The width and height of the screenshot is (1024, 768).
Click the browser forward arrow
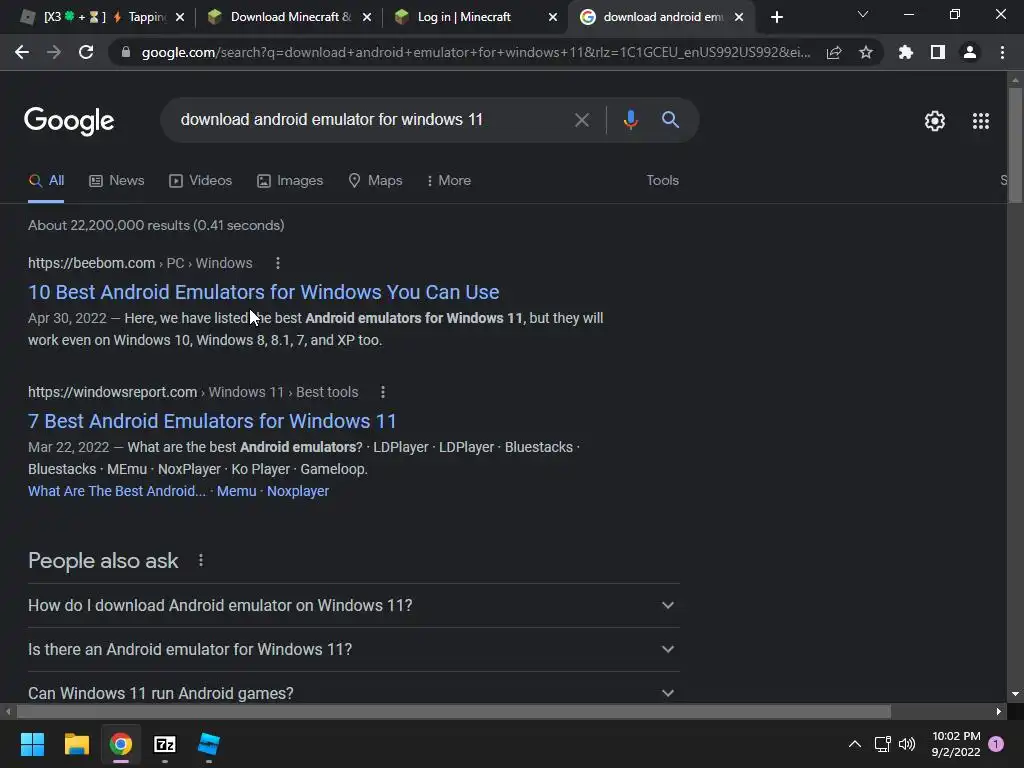click(x=54, y=52)
